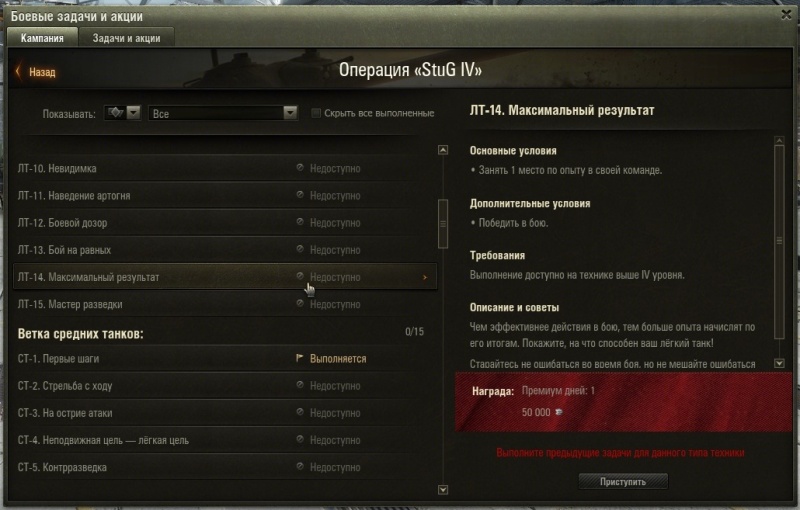The width and height of the screenshot is (800, 510).
Task: Click unavailable status icon for СТ-5 Контрразведка
Action: 300,466
